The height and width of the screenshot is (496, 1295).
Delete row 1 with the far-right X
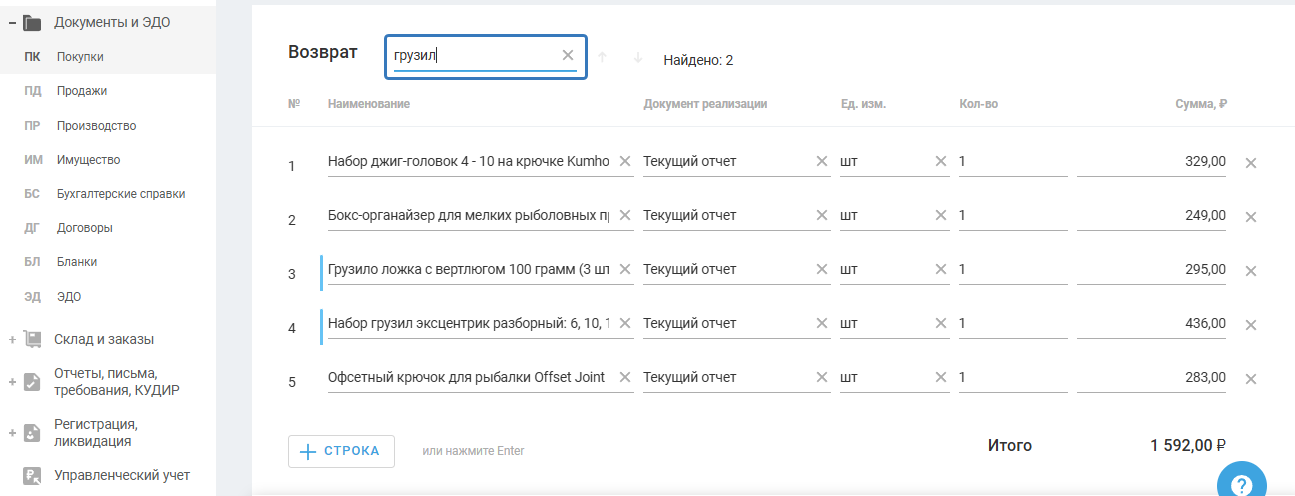[x=1250, y=162]
